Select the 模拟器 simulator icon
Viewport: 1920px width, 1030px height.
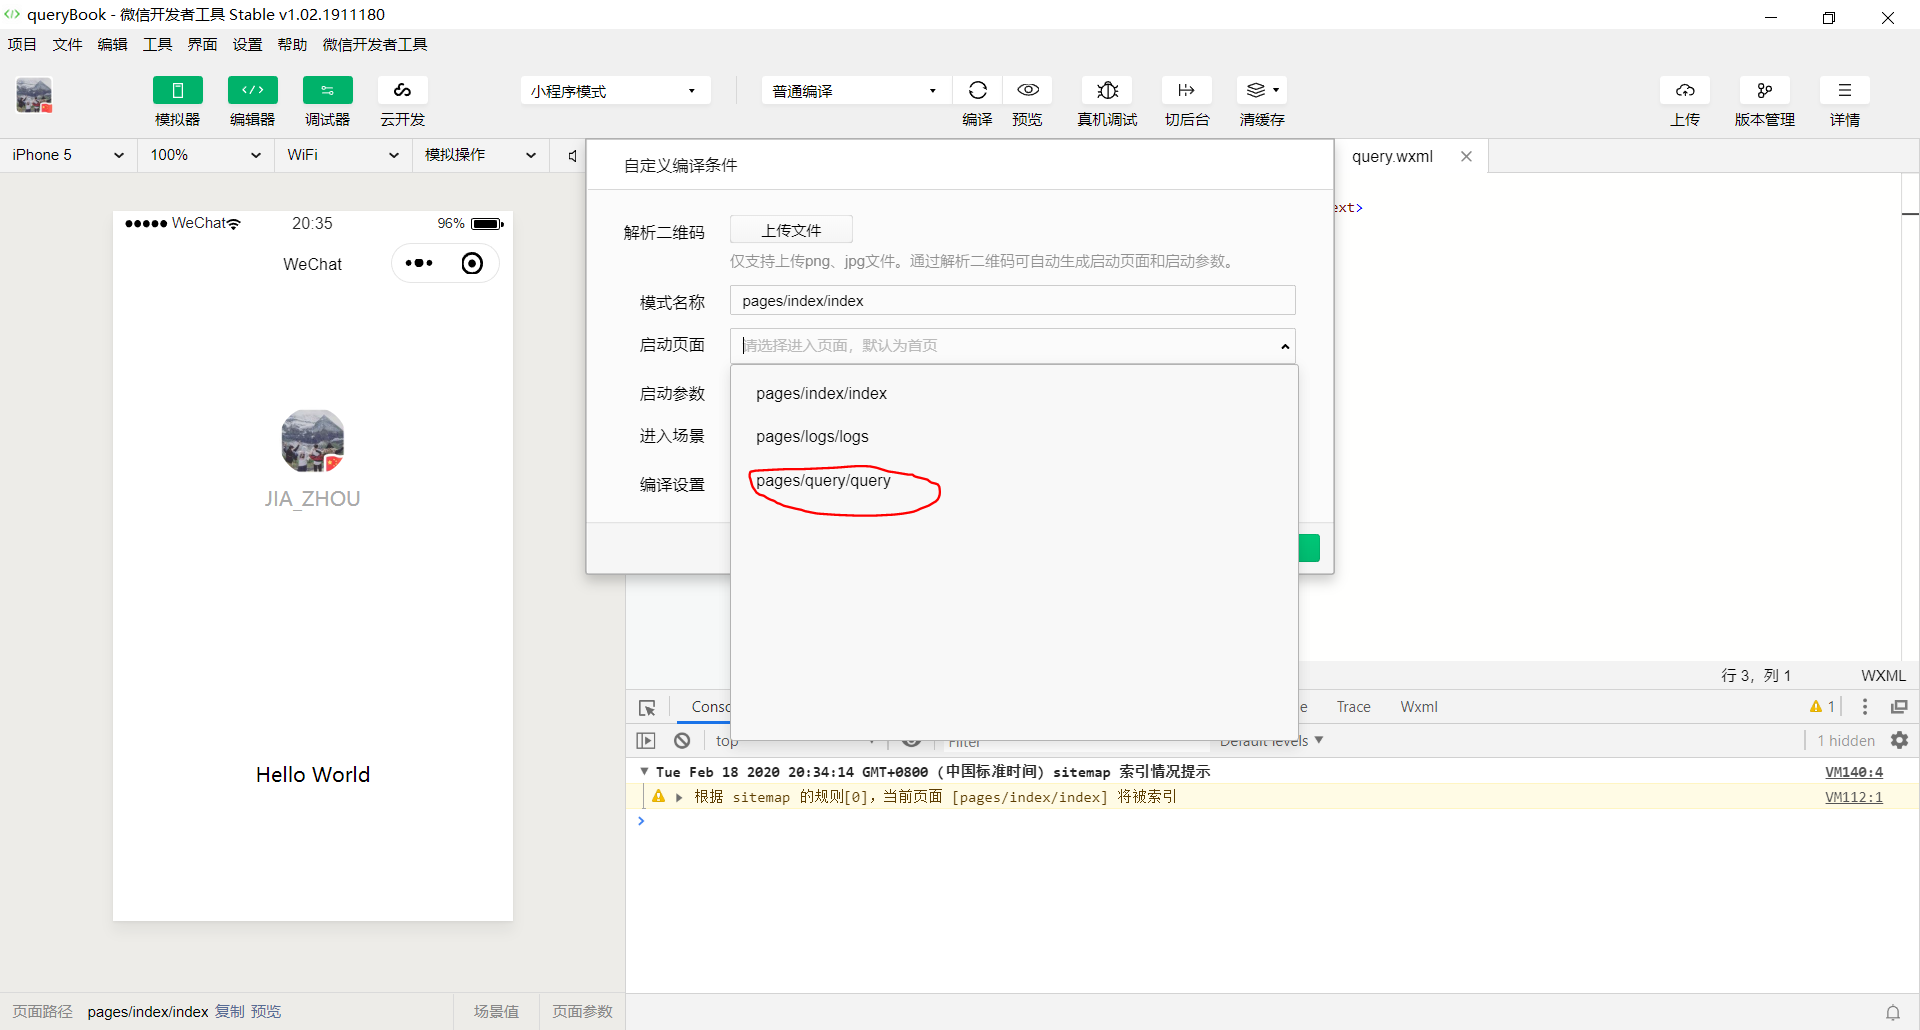[177, 100]
